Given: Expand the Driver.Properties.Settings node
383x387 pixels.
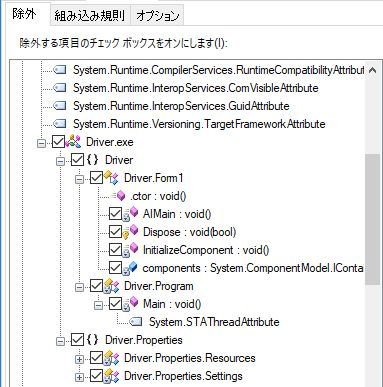Looking at the screenshot, I should coord(79,377).
